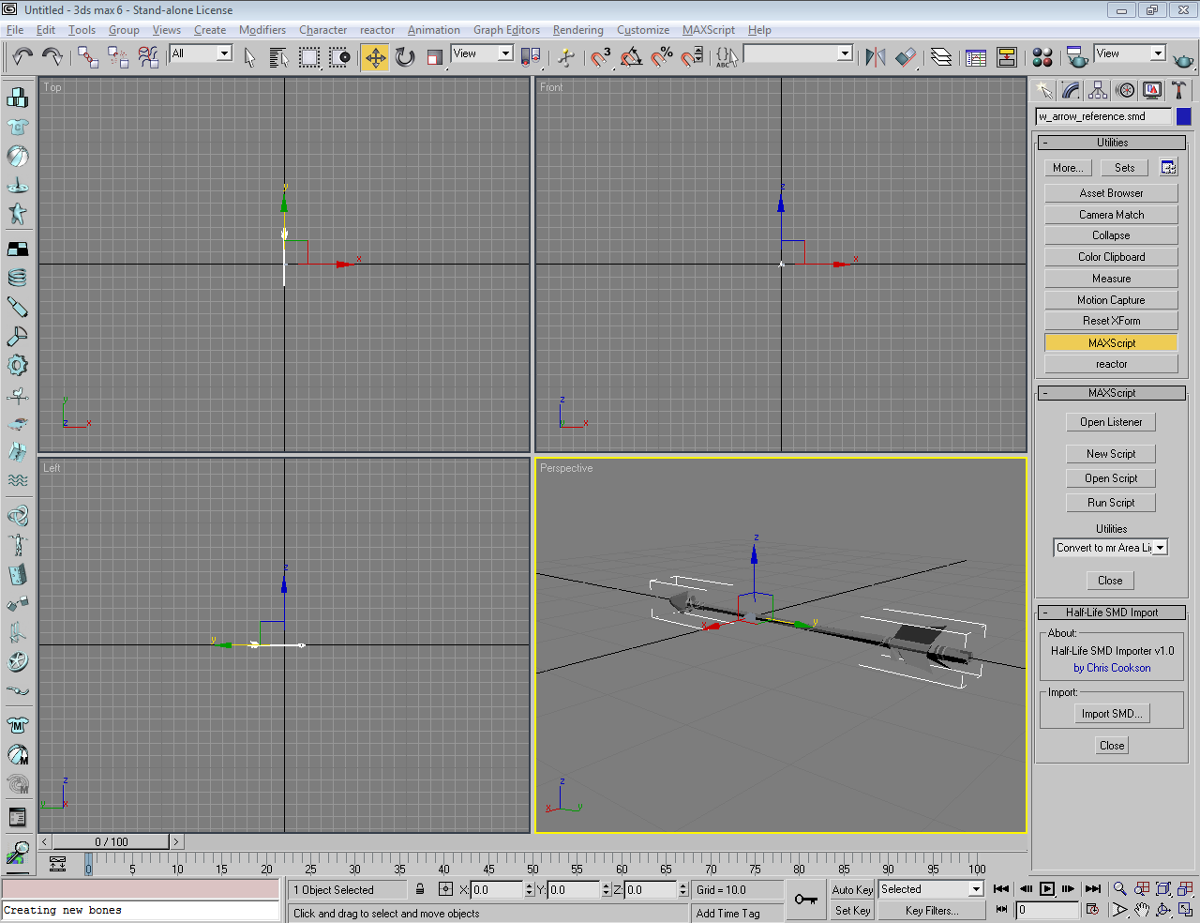
Task: Open the Selected key filter dropdown
Action: click(930, 888)
